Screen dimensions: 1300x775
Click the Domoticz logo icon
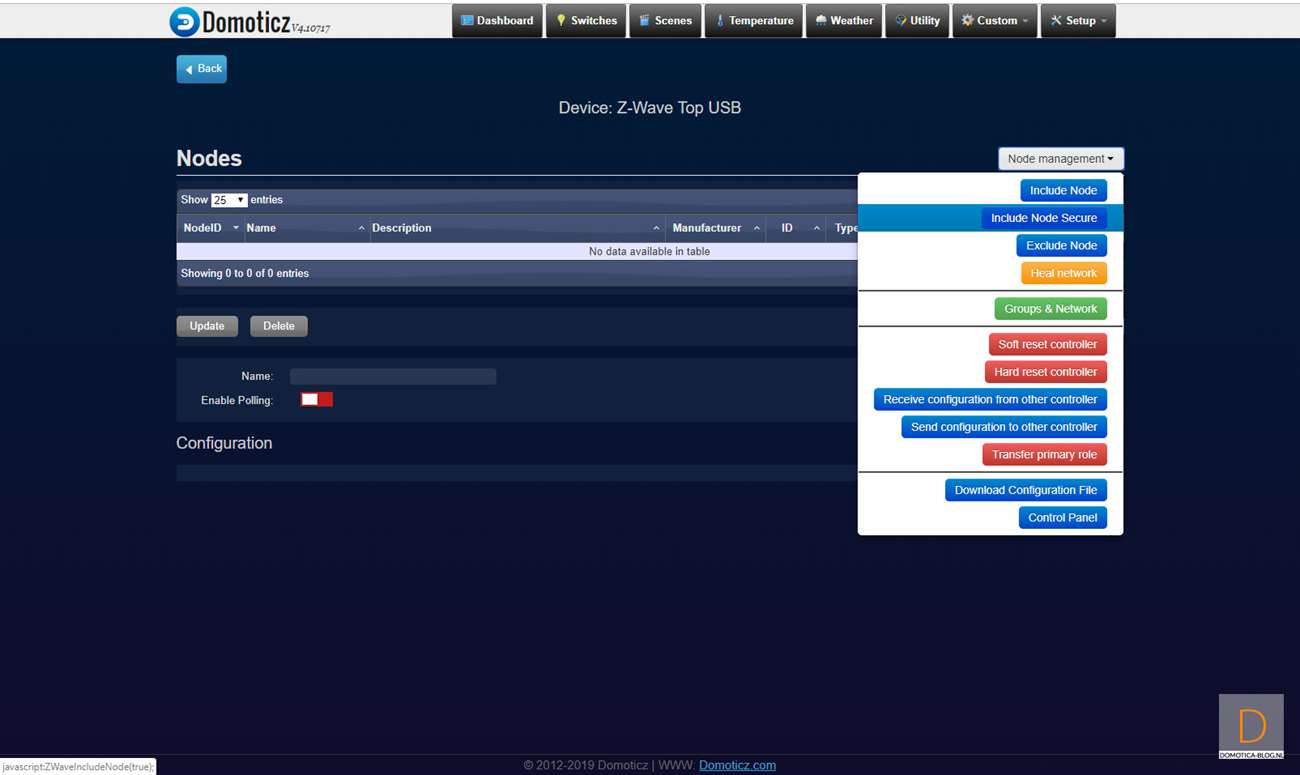(184, 22)
